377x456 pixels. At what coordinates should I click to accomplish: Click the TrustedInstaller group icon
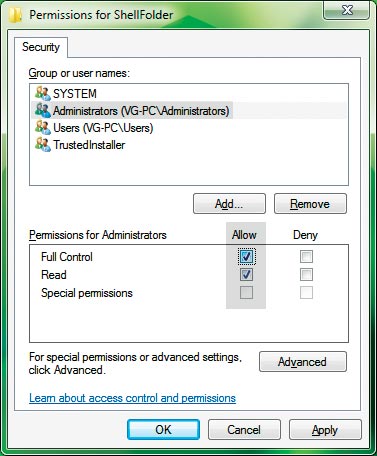click(43, 145)
